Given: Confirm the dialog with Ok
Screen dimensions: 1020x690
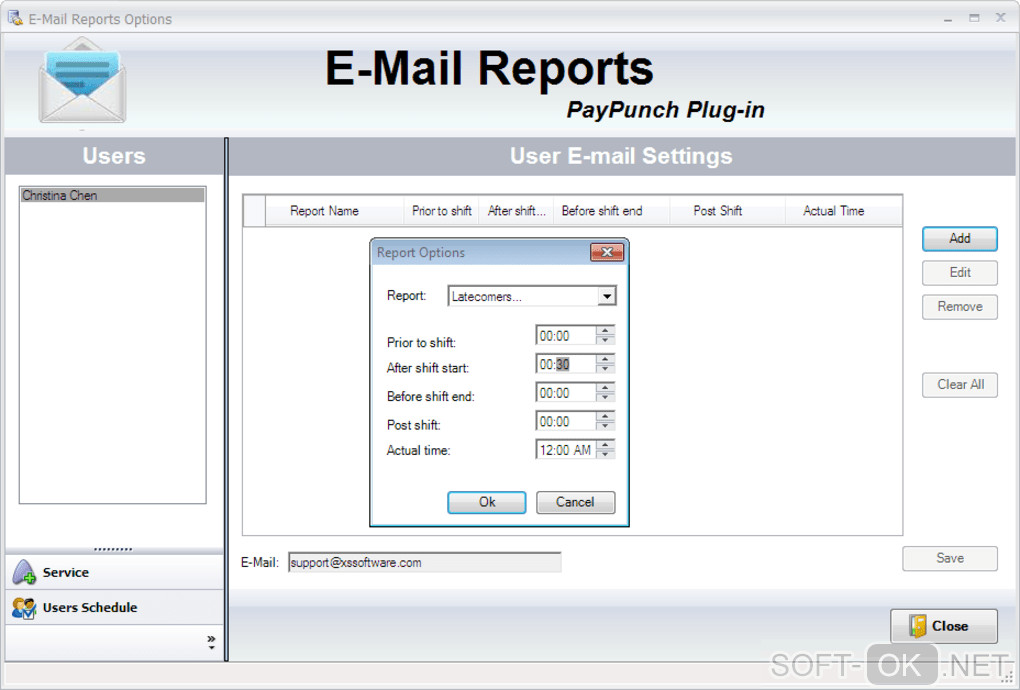Looking at the screenshot, I should click(487, 502).
